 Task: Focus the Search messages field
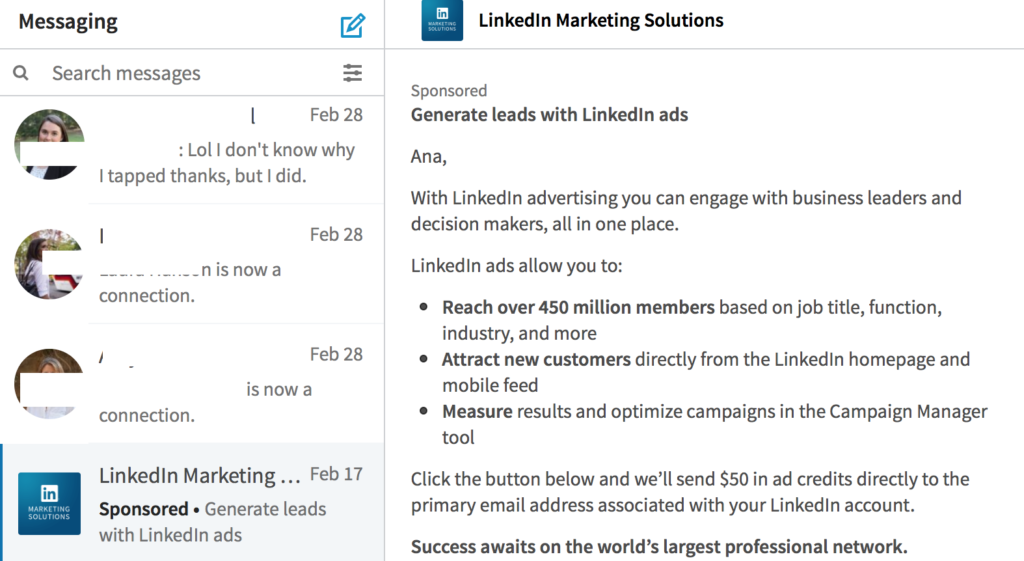pyautogui.click(x=192, y=72)
